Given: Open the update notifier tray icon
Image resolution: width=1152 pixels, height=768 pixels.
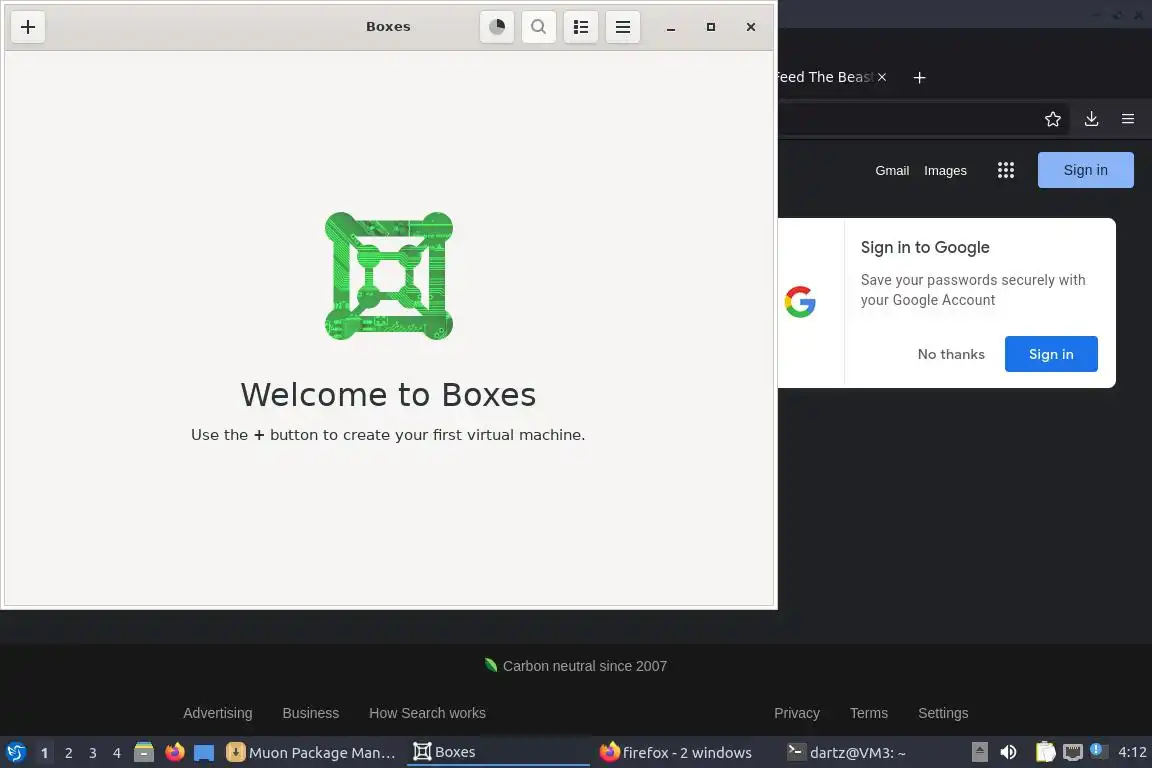Looking at the screenshot, I should [x=1098, y=750].
